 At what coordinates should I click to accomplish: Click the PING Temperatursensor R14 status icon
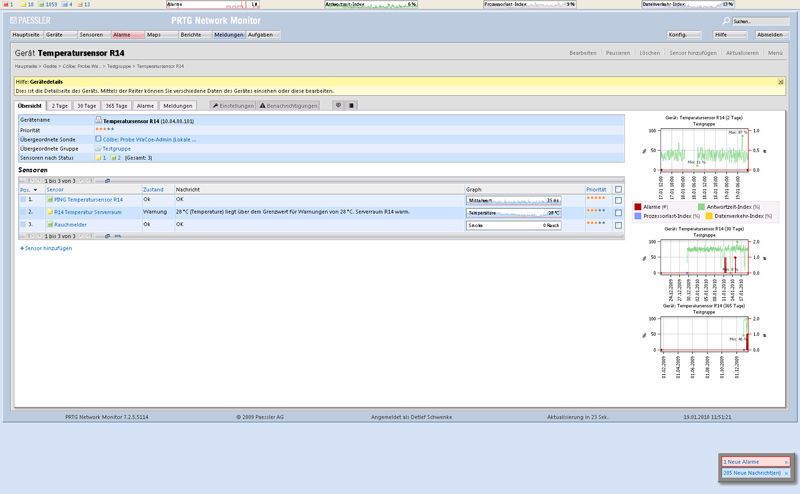coord(50,200)
